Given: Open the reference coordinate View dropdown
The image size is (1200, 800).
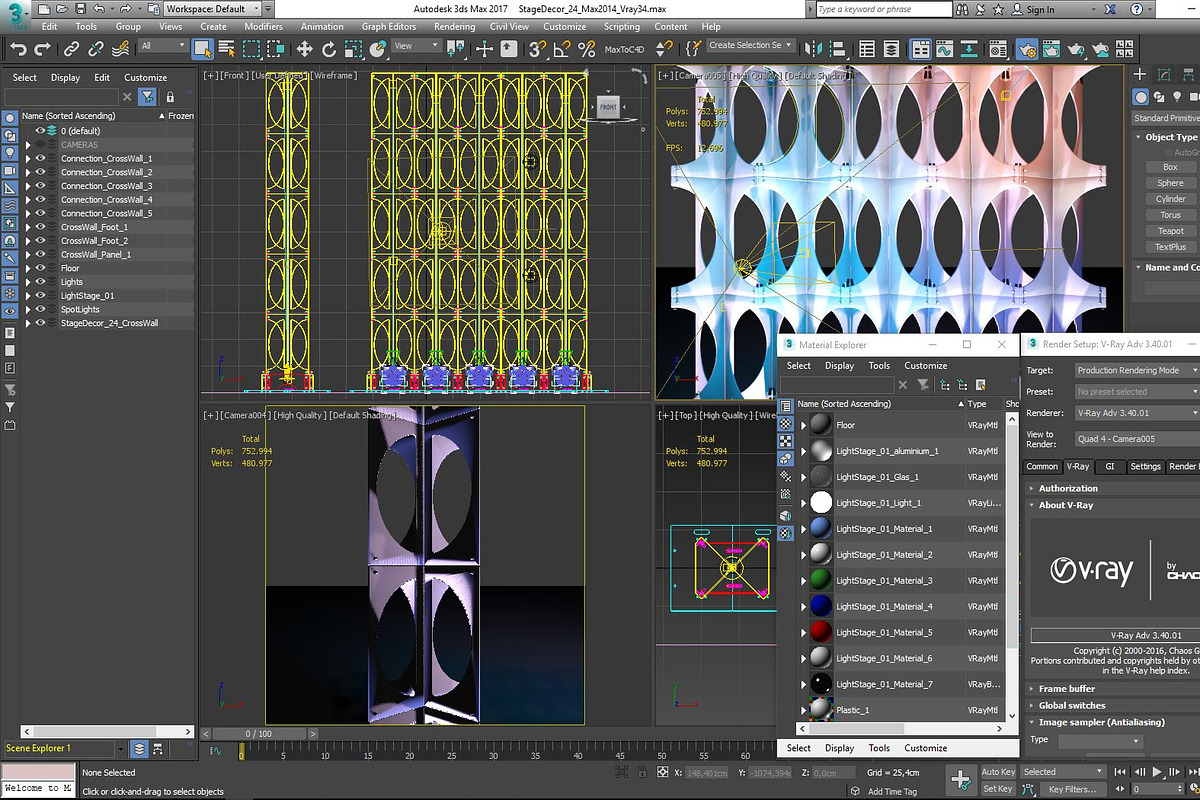Looking at the screenshot, I should (x=416, y=46).
